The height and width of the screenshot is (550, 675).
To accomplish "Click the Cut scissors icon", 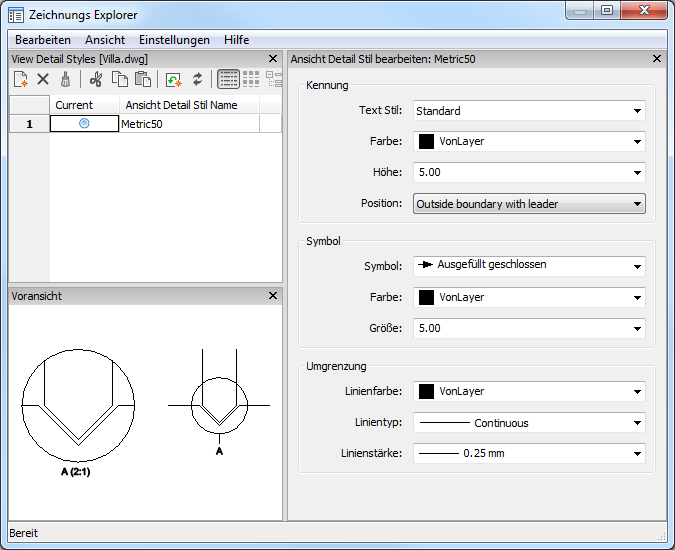I will coord(96,79).
